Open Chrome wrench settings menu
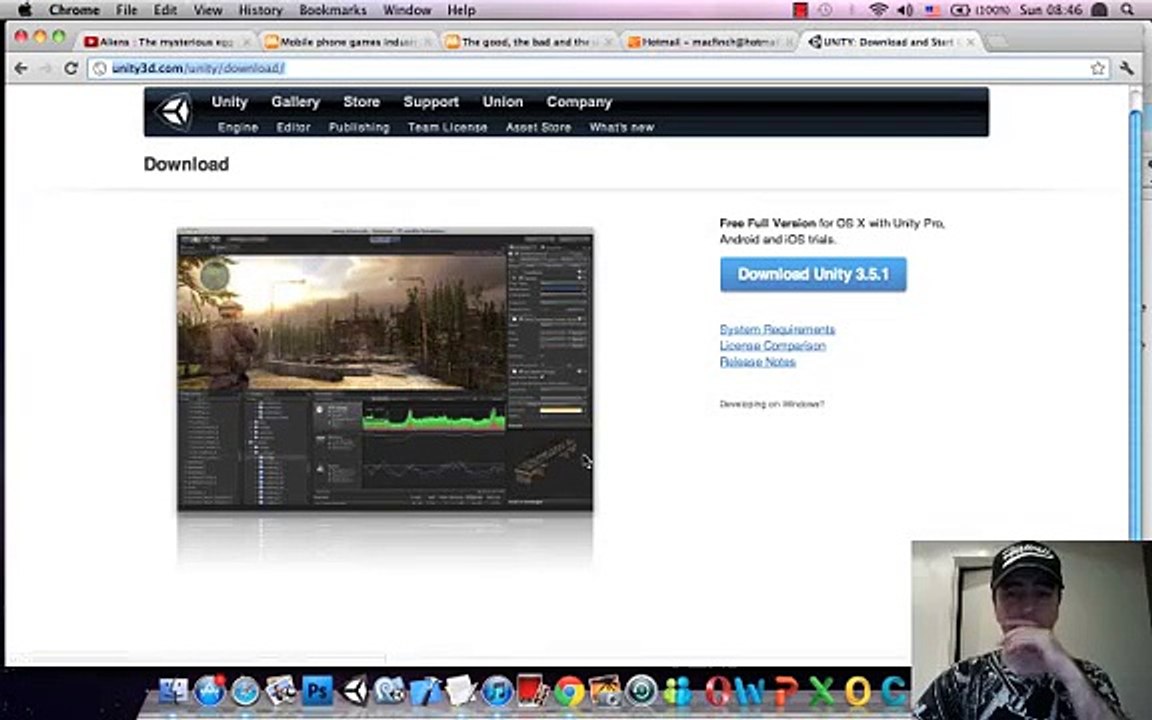 click(x=1126, y=68)
